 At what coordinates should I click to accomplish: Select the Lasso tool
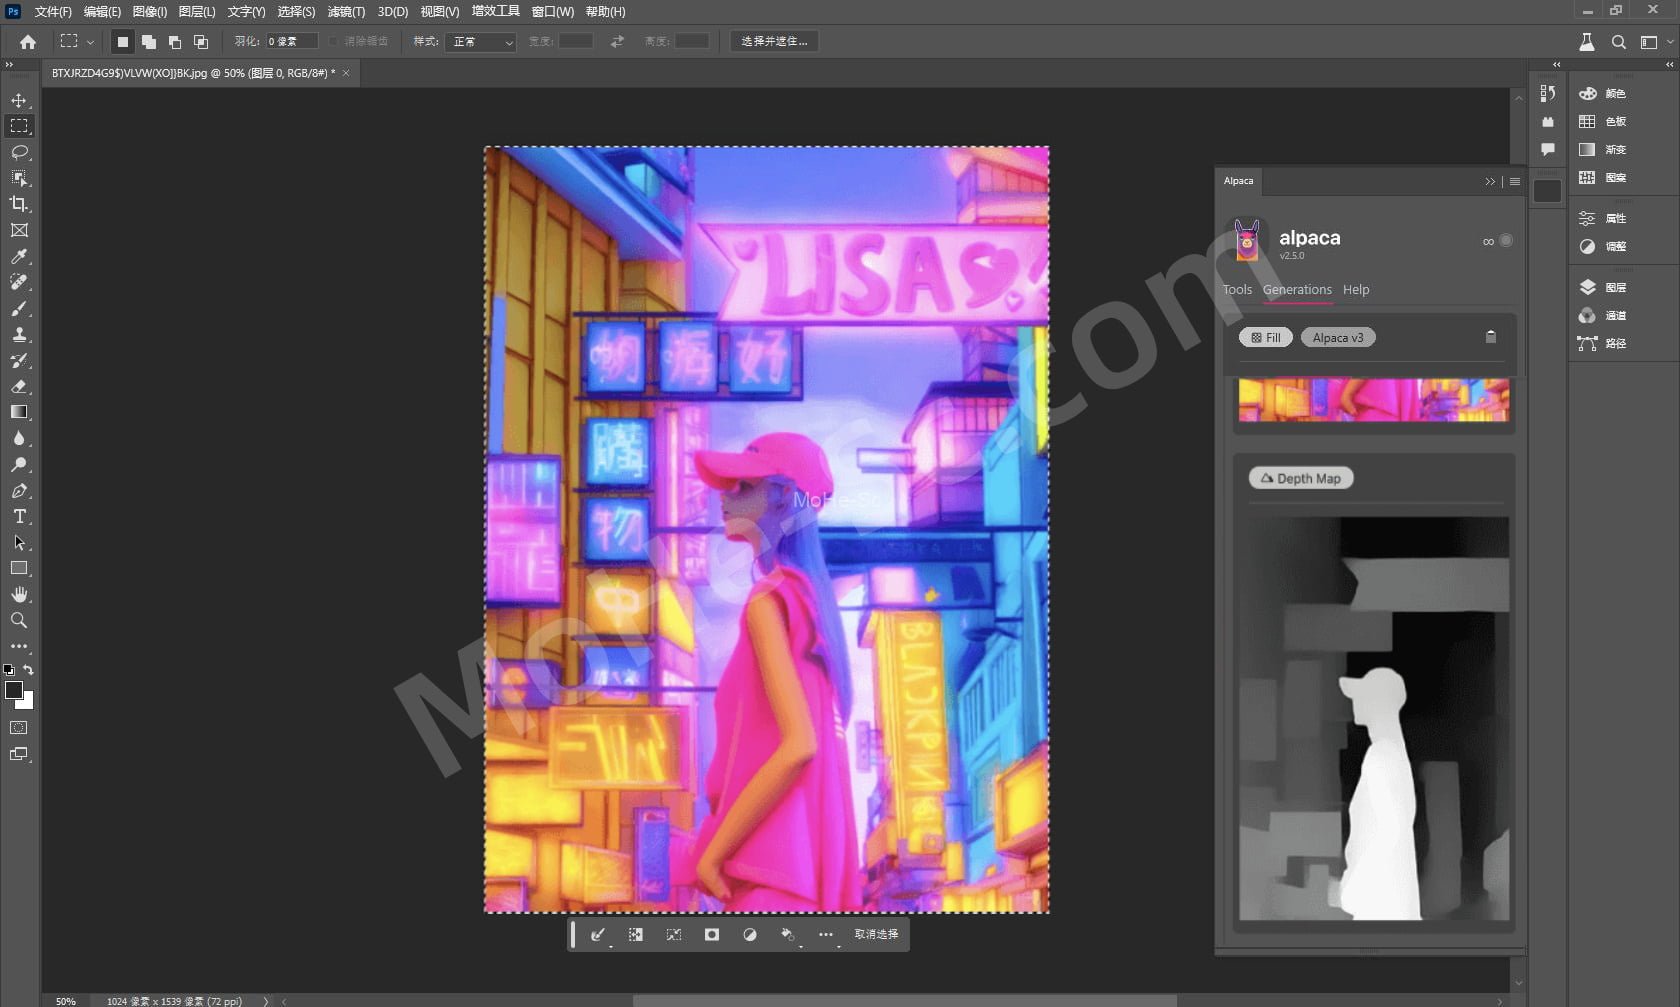pos(19,152)
